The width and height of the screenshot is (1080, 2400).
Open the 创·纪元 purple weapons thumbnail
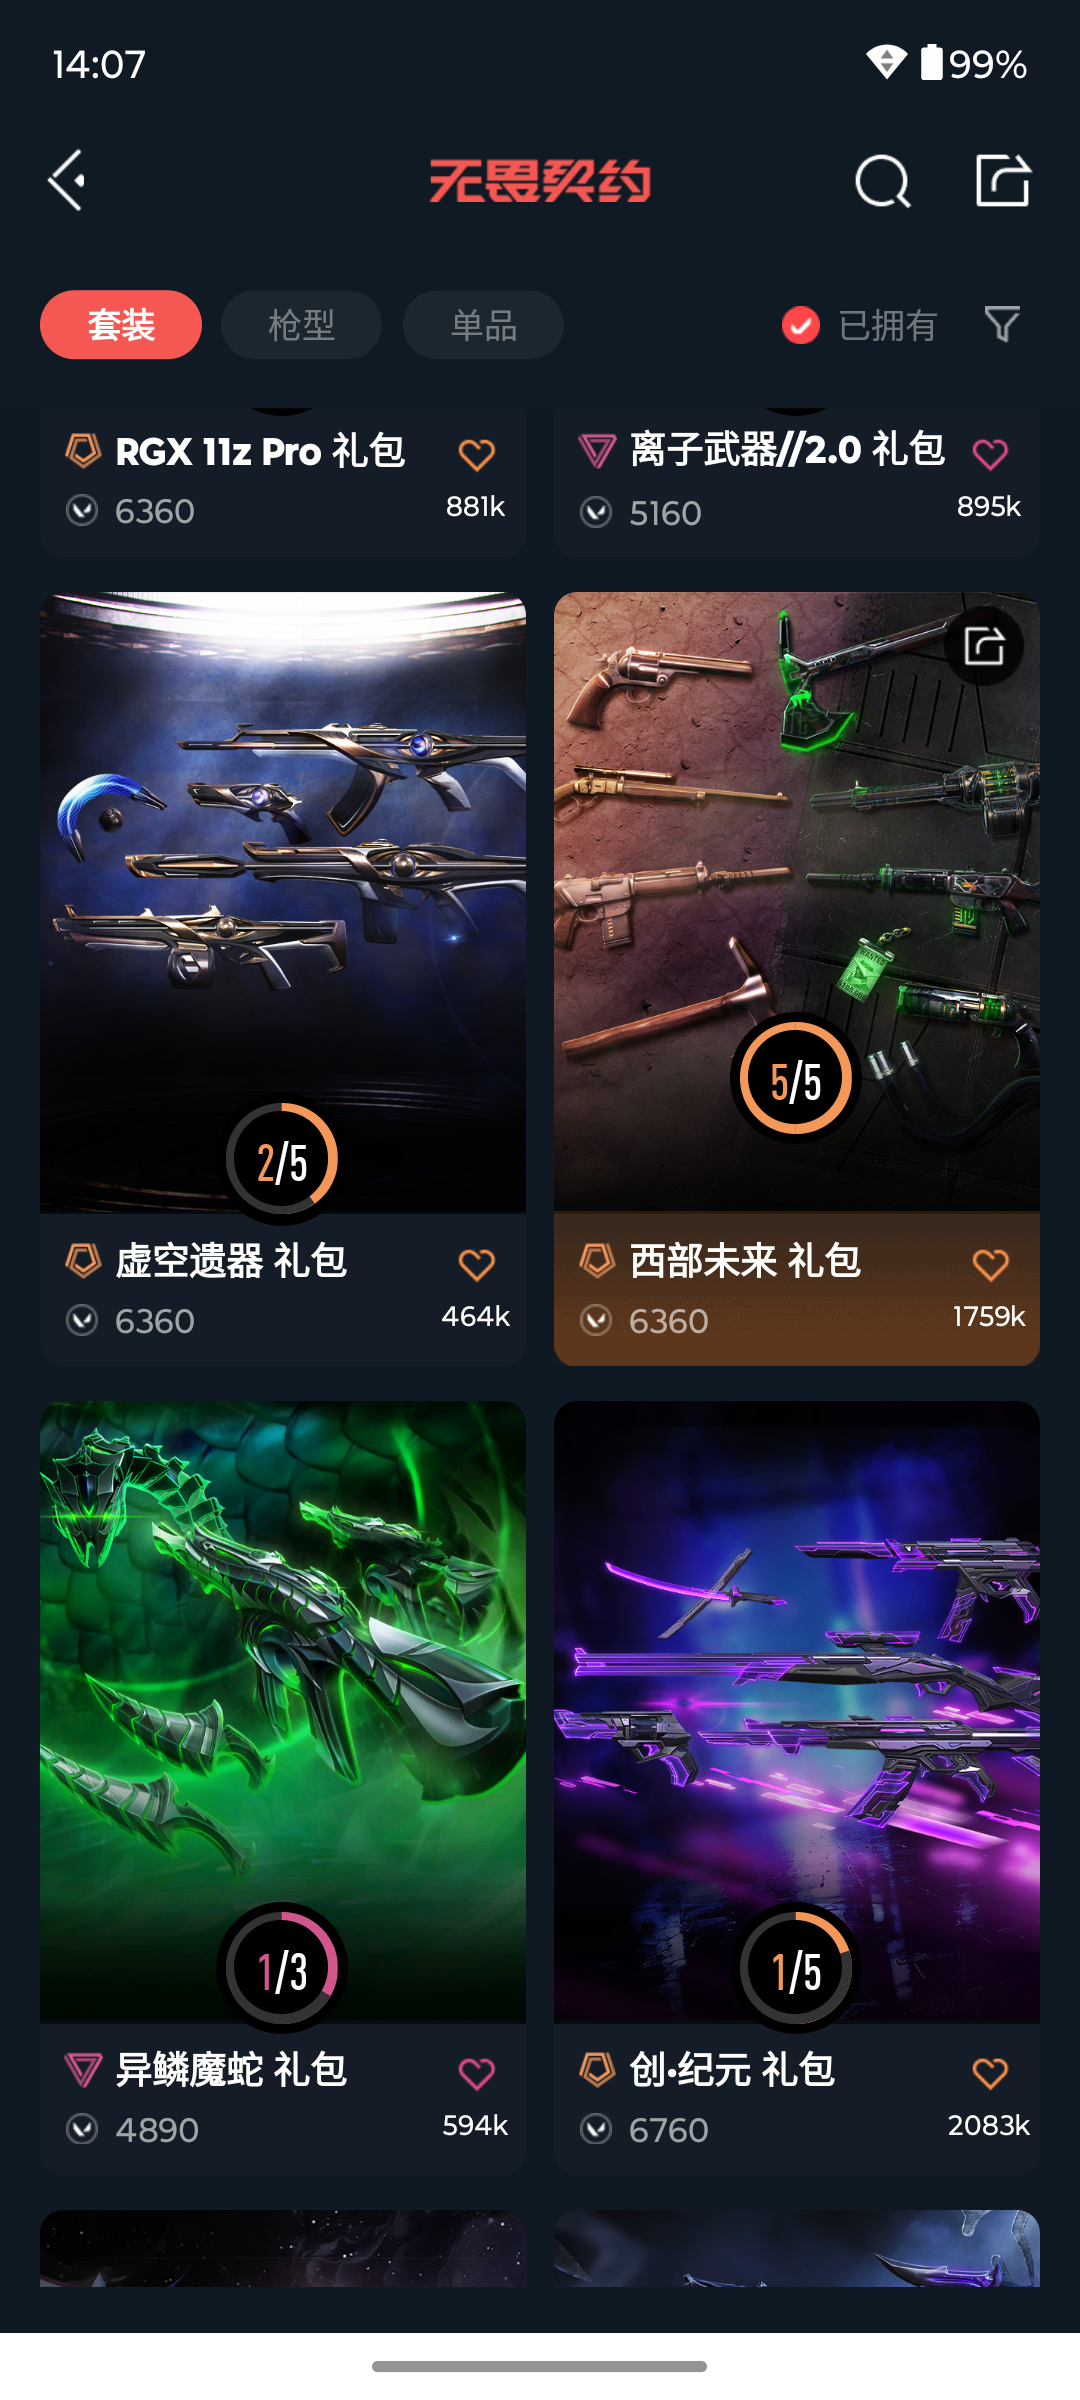[x=797, y=1712]
